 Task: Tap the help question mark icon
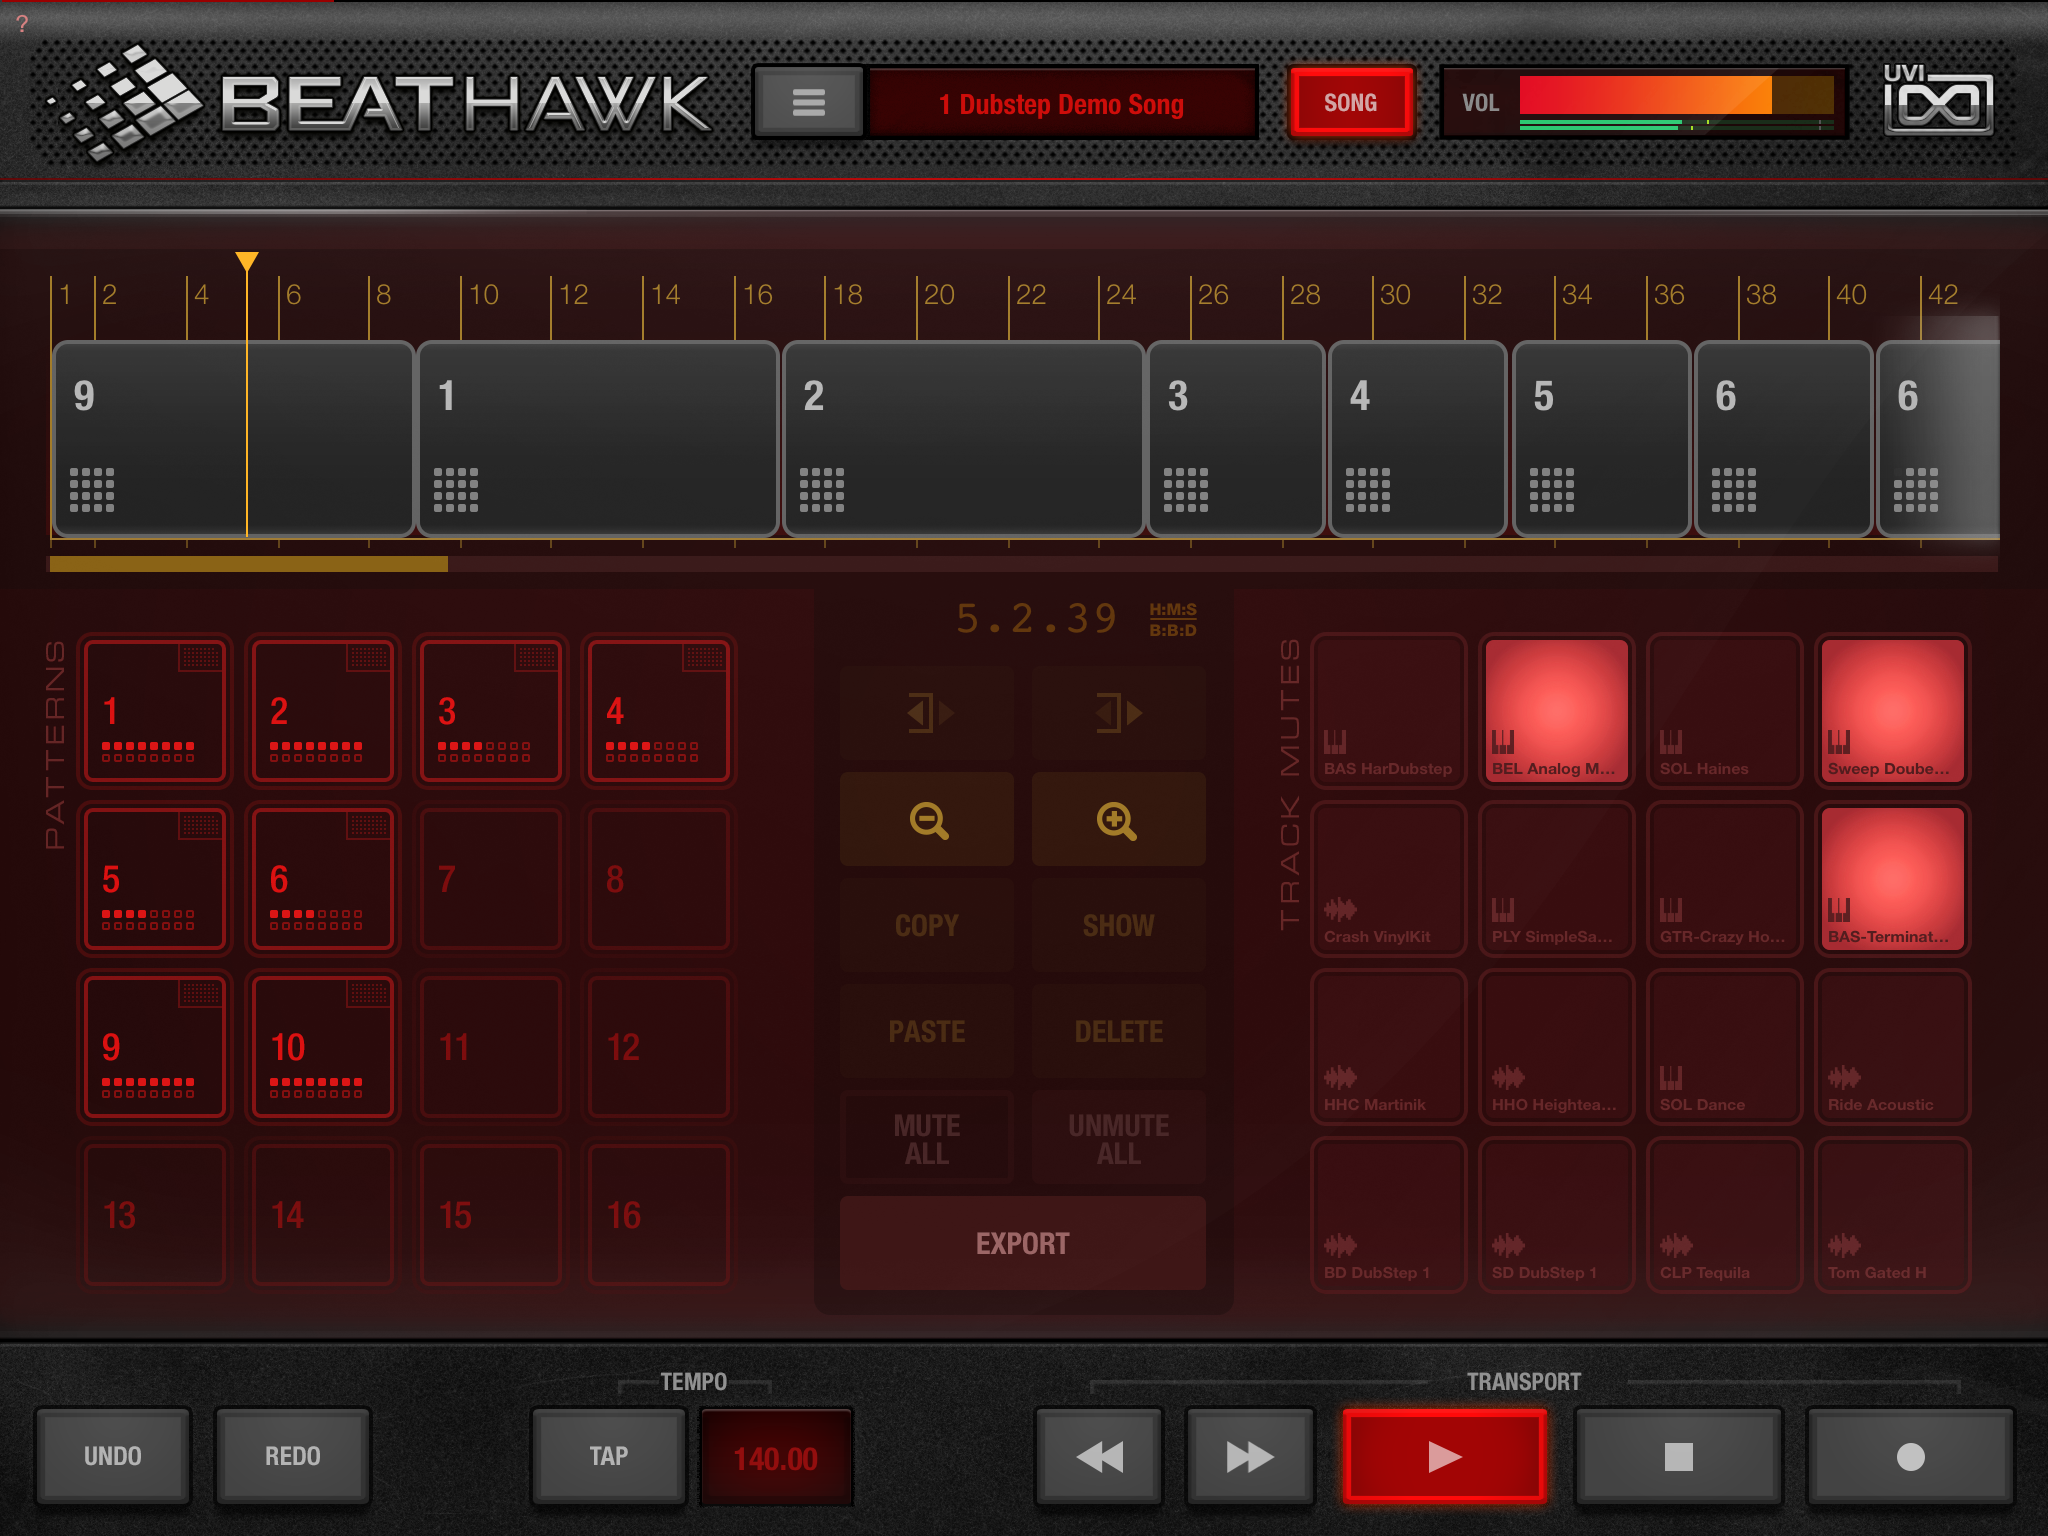tap(22, 23)
